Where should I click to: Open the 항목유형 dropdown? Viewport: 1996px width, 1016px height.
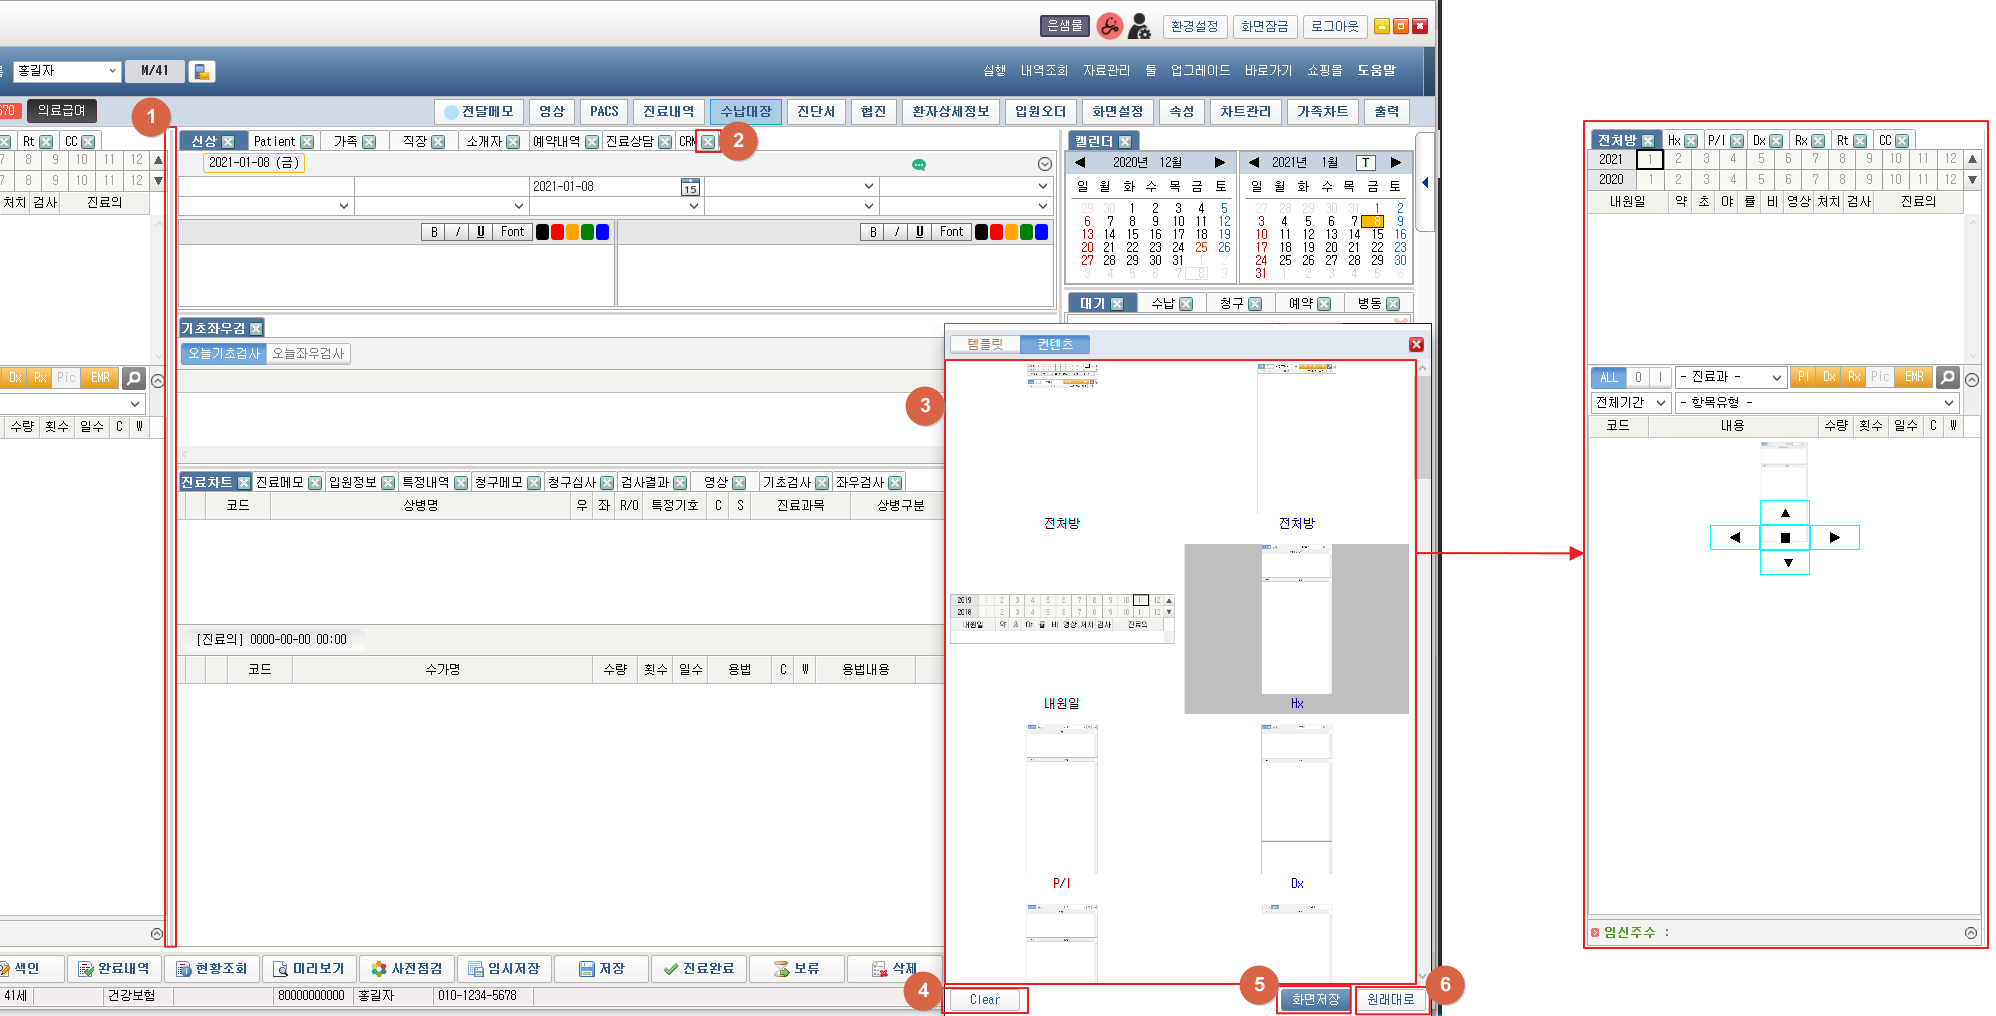[1816, 402]
